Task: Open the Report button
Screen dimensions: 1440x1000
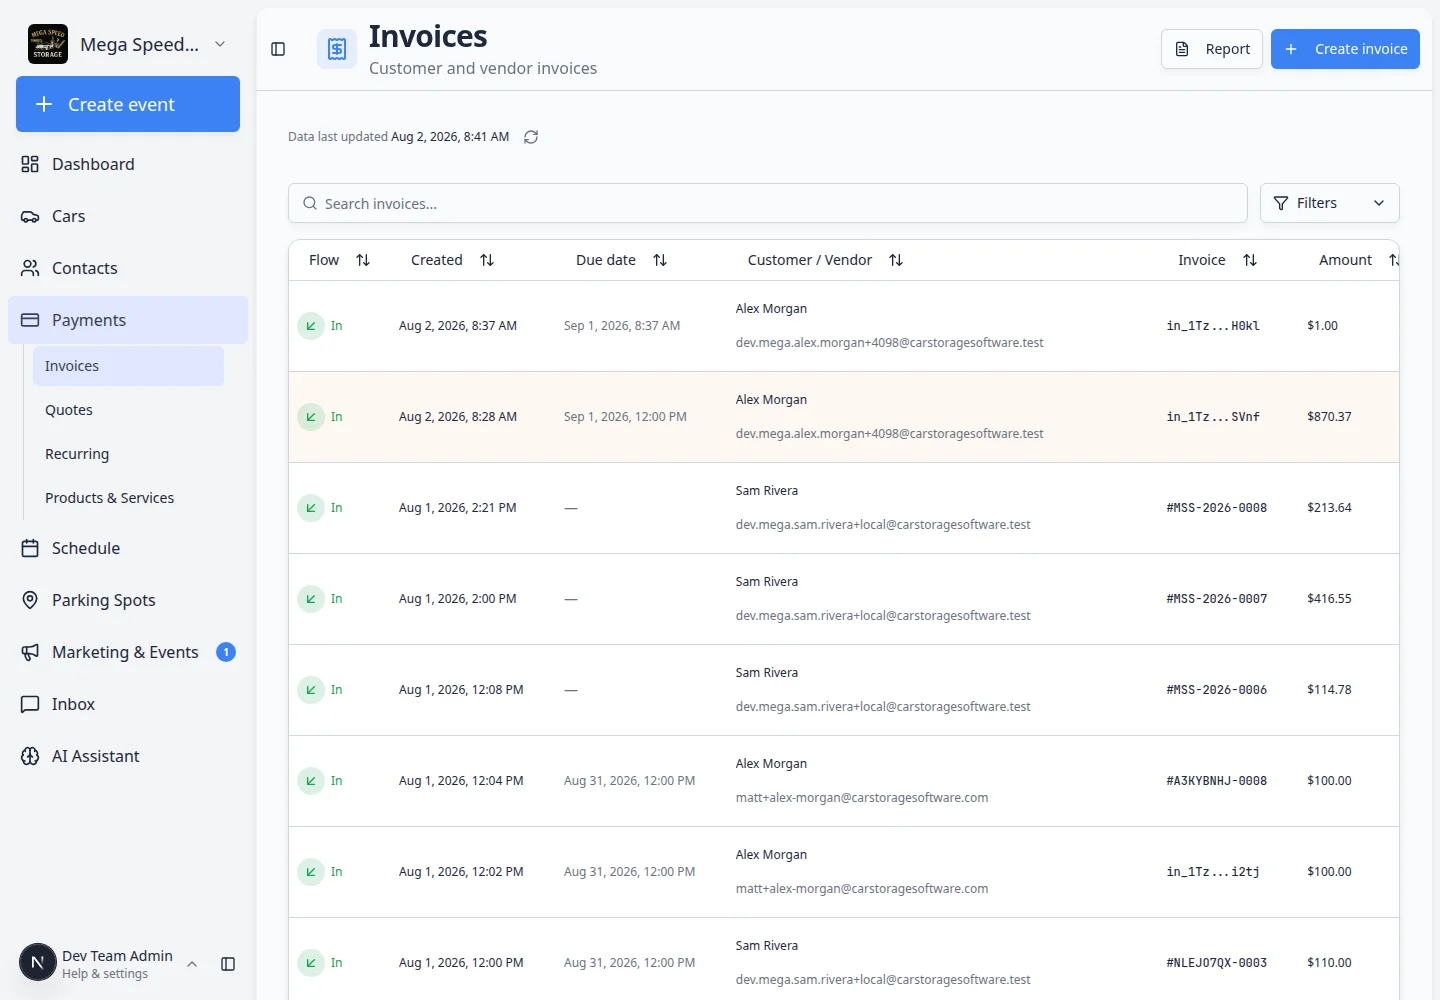Action: pos(1212,49)
